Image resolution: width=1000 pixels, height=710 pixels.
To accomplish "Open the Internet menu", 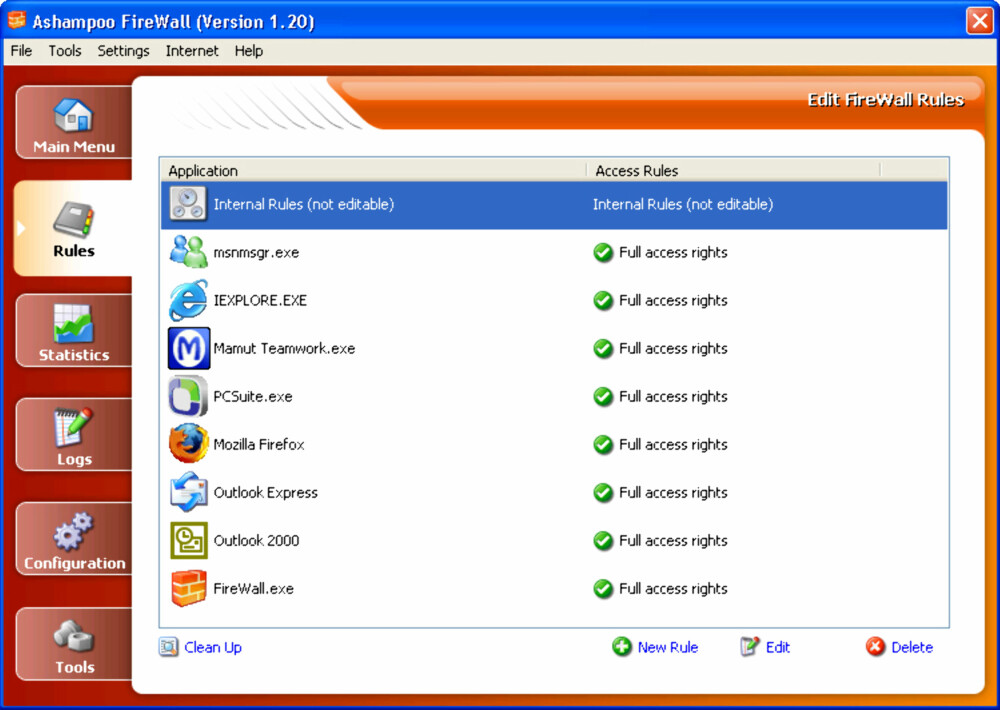I will pos(192,51).
